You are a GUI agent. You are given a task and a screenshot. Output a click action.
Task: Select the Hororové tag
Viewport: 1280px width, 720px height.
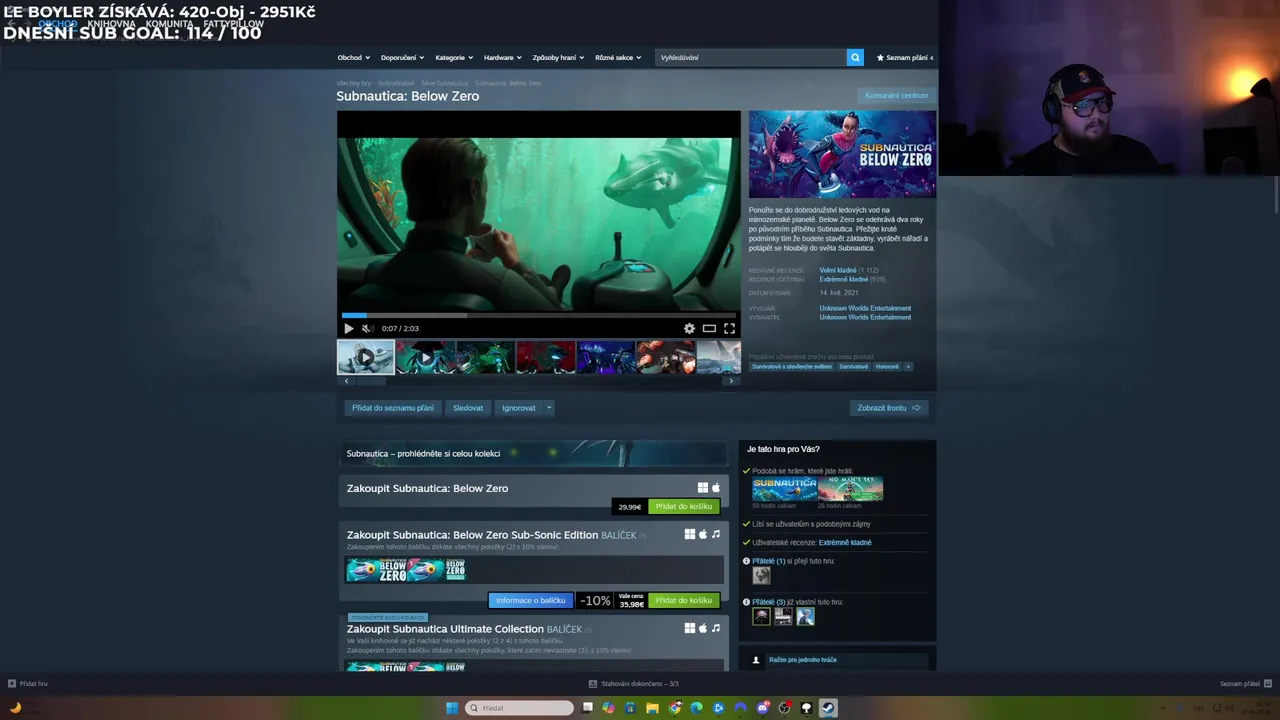(887, 367)
